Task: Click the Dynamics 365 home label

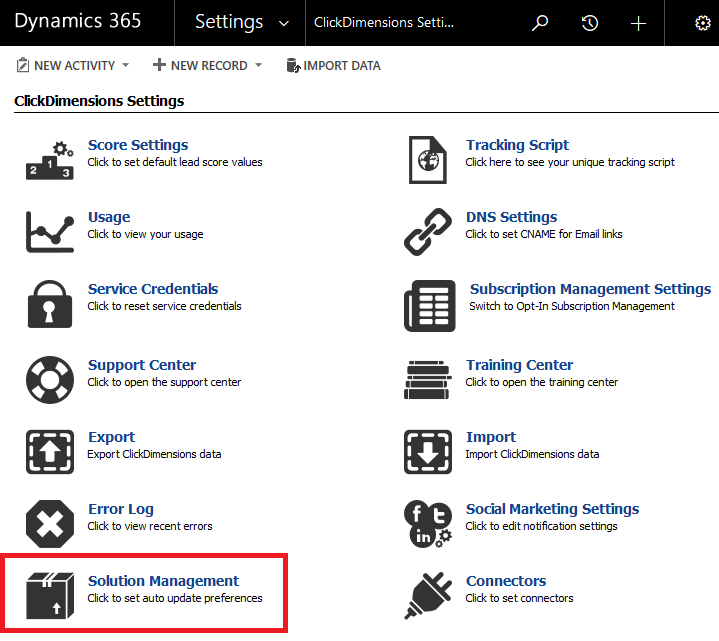Action: 77,21
